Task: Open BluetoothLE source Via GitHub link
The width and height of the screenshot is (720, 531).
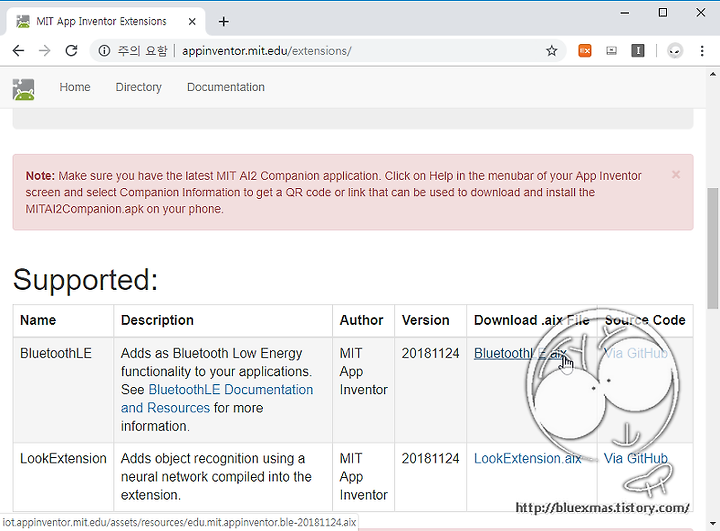Action: coord(635,353)
